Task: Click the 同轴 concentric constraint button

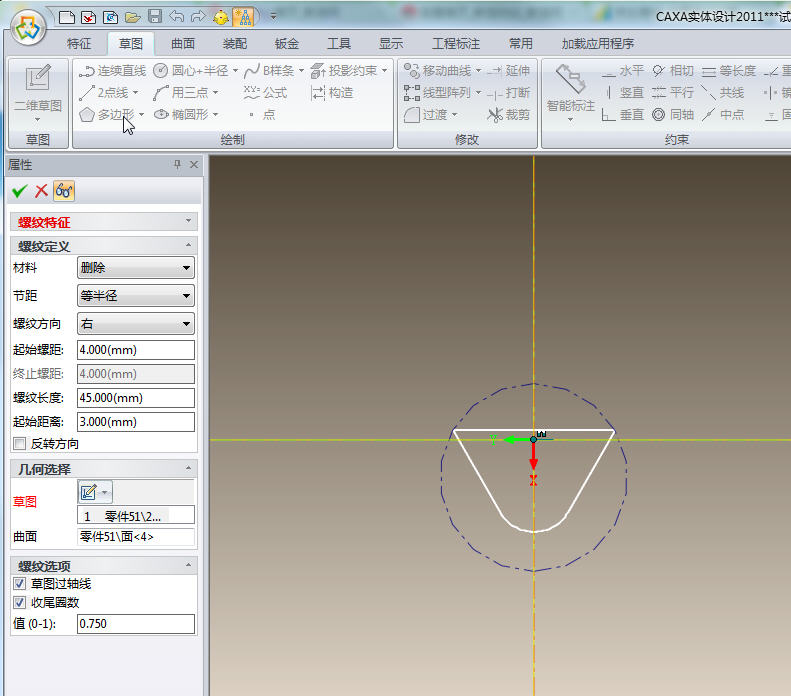Action: 672,115
